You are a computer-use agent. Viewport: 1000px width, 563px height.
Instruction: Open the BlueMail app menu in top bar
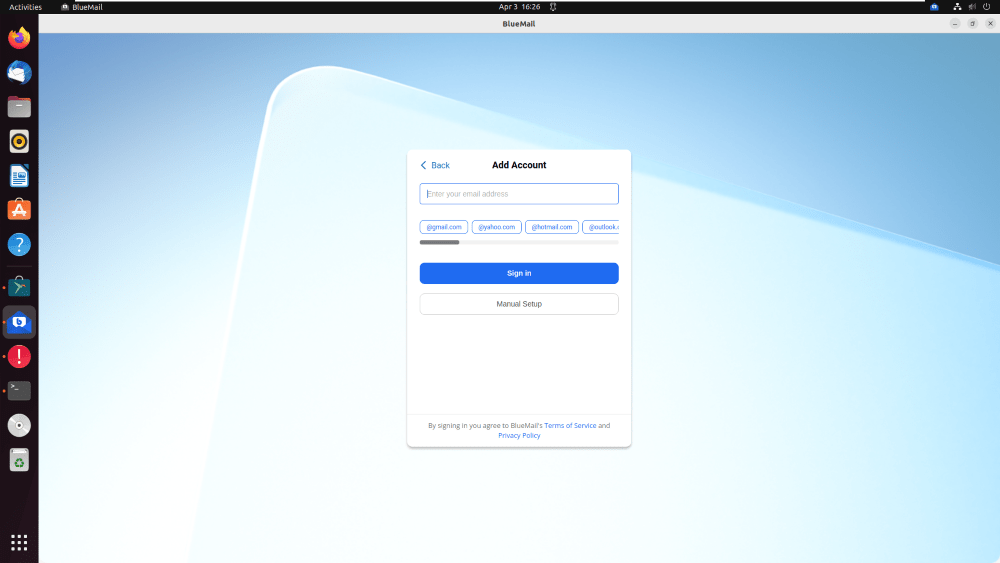tap(82, 7)
